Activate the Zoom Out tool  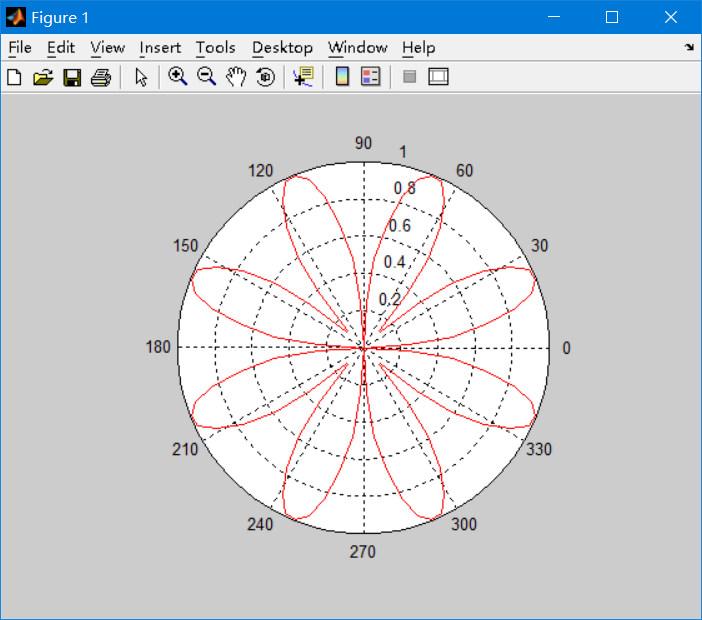pos(206,77)
